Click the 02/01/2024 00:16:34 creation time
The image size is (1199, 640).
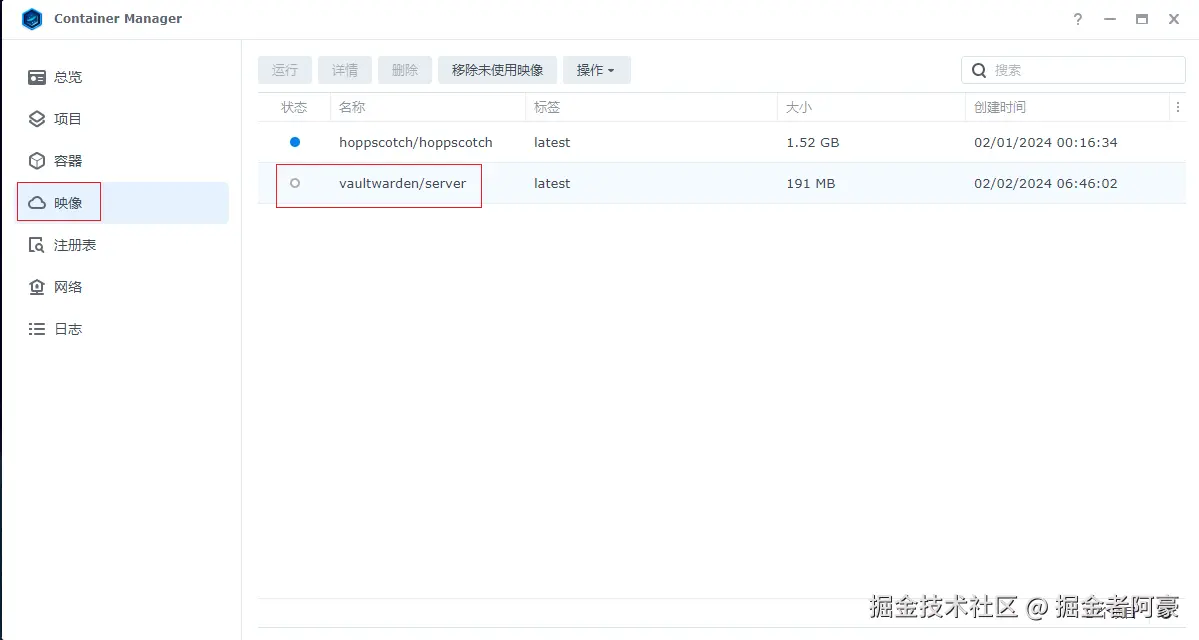point(1045,143)
